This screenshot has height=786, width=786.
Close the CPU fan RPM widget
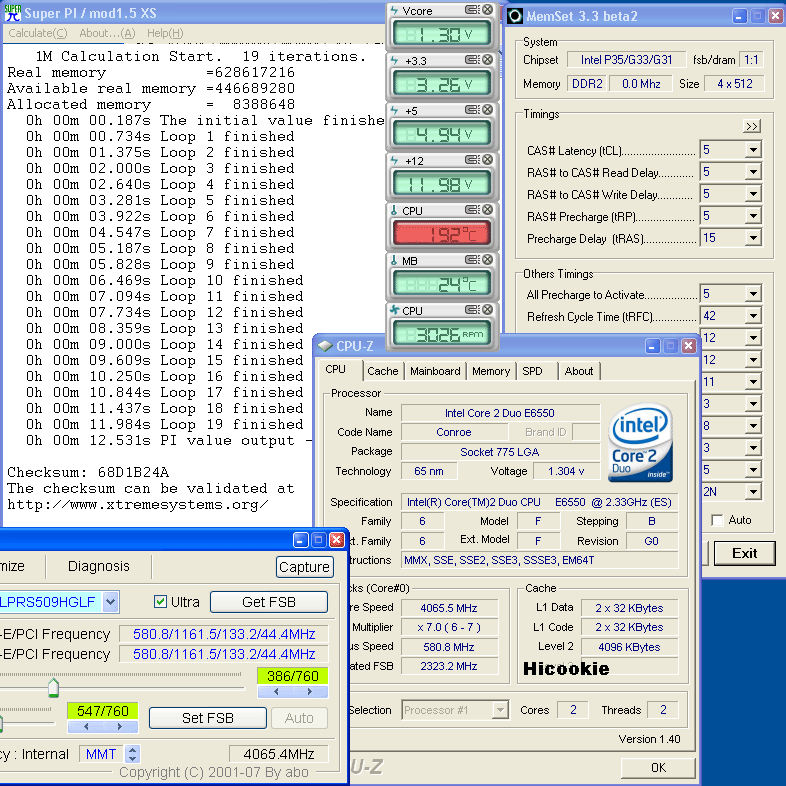click(487, 311)
